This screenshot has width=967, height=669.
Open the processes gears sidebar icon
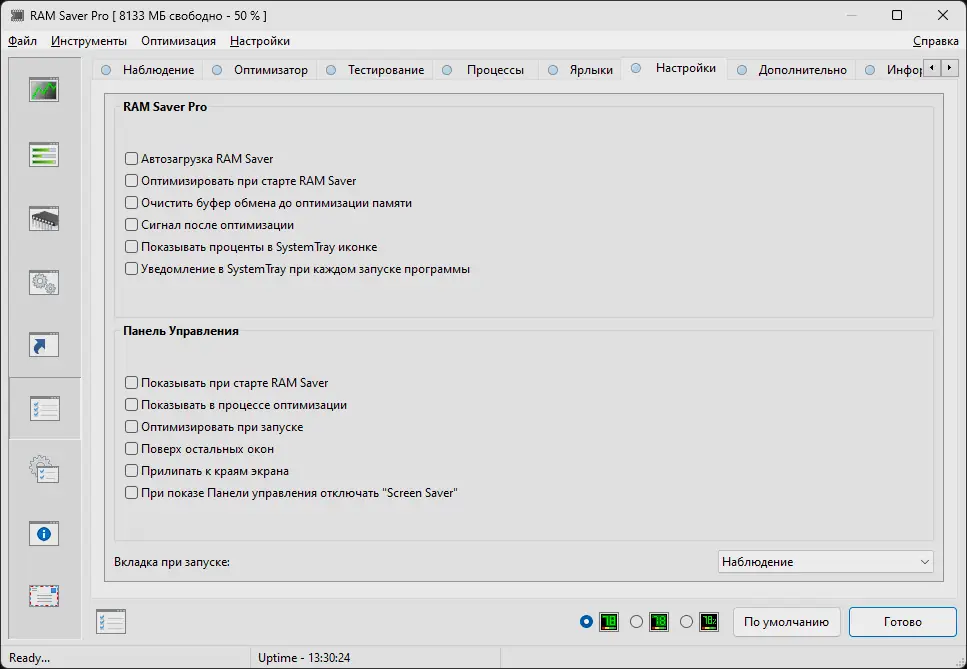click(x=44, y=282)
